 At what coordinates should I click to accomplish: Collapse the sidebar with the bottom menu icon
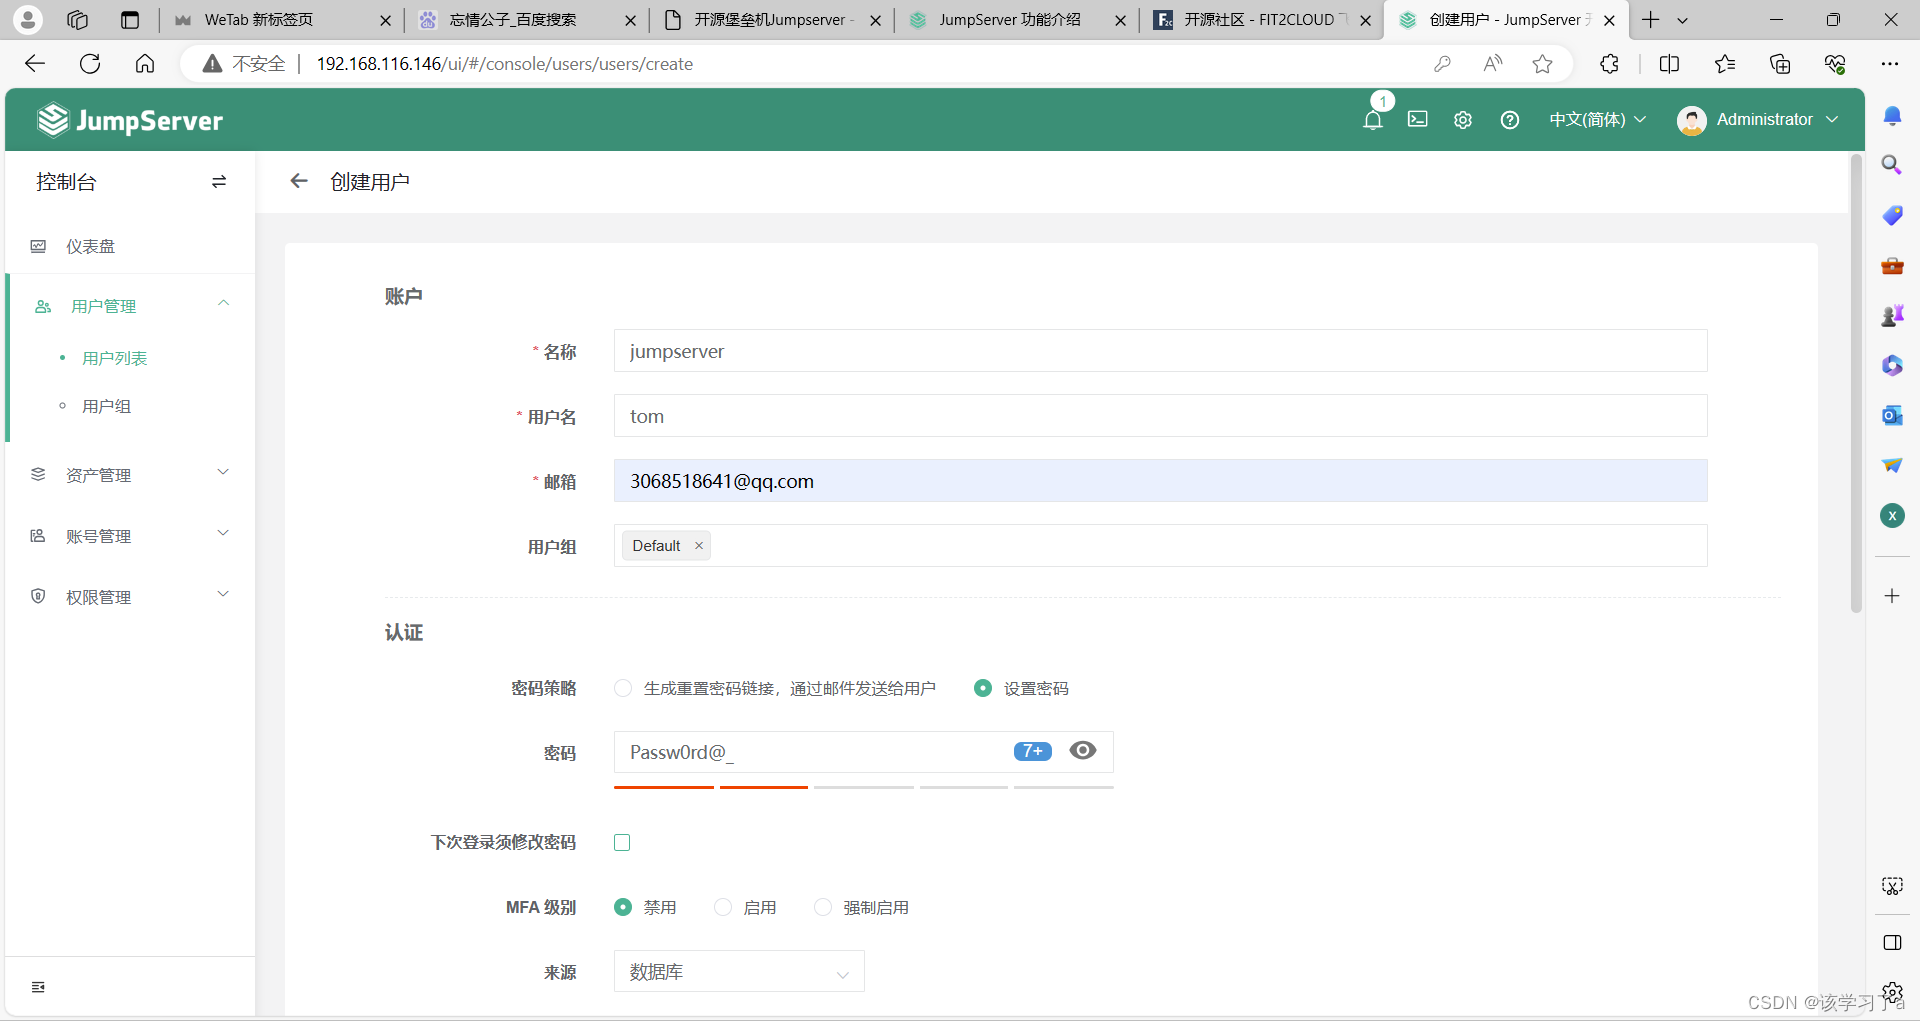pyautogui.click(x=38, y=987)
